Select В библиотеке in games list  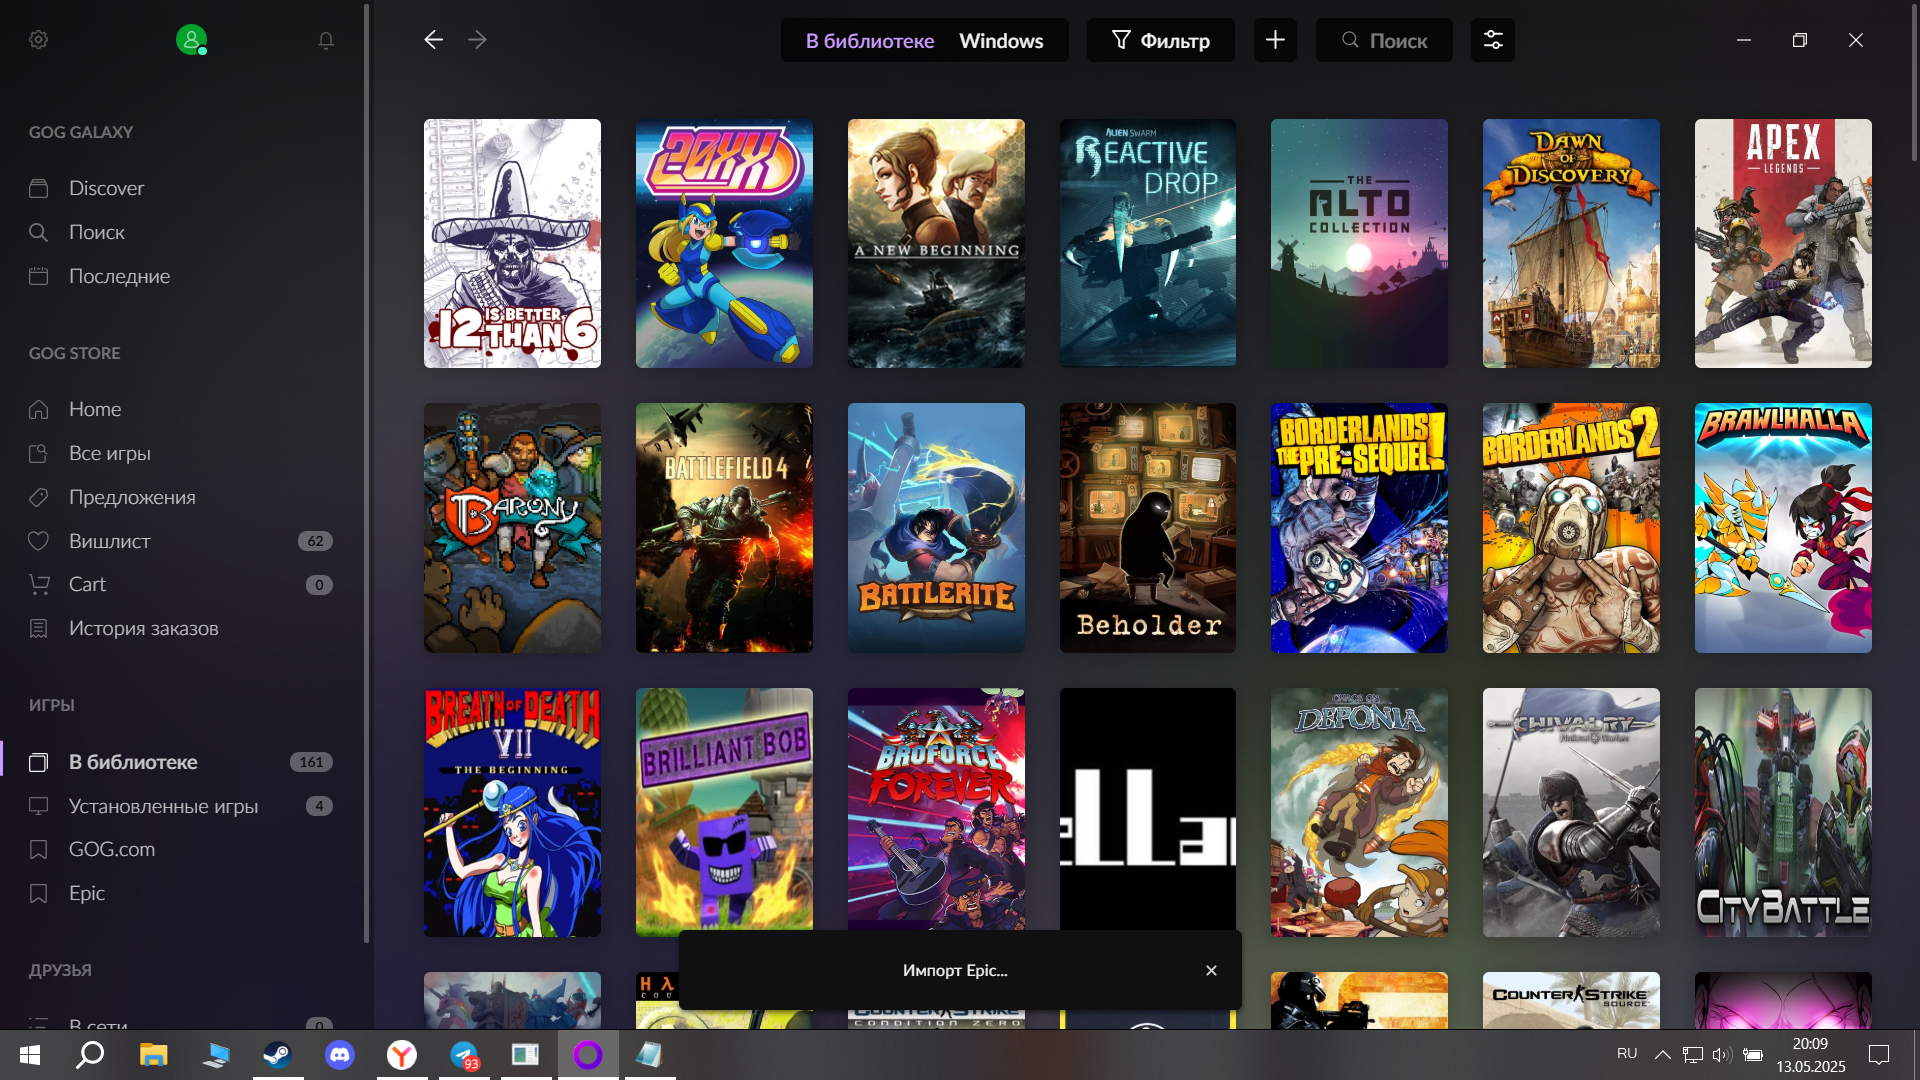(183, 762)
